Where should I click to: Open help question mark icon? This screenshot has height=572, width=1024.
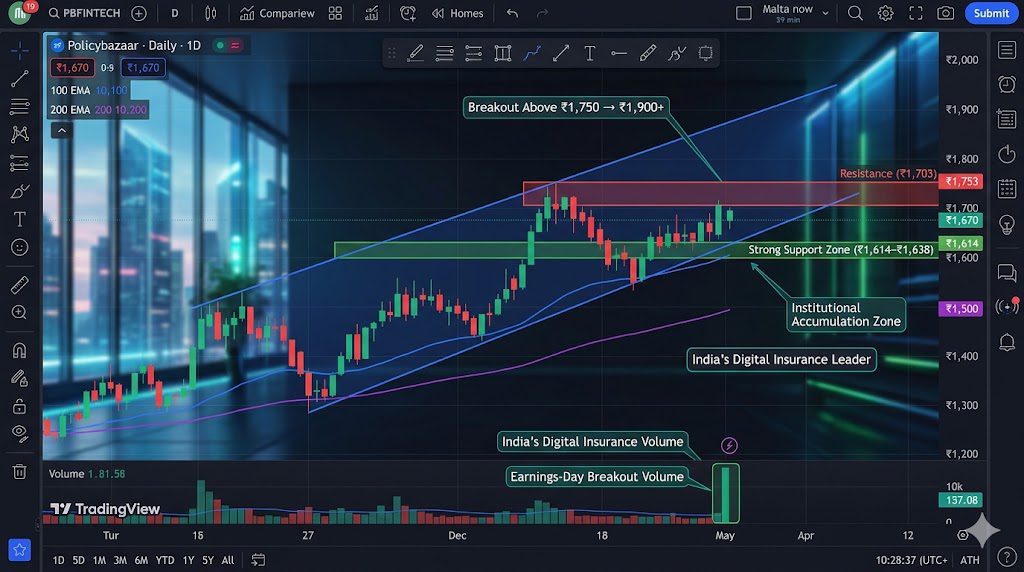tap(1006, 556)
